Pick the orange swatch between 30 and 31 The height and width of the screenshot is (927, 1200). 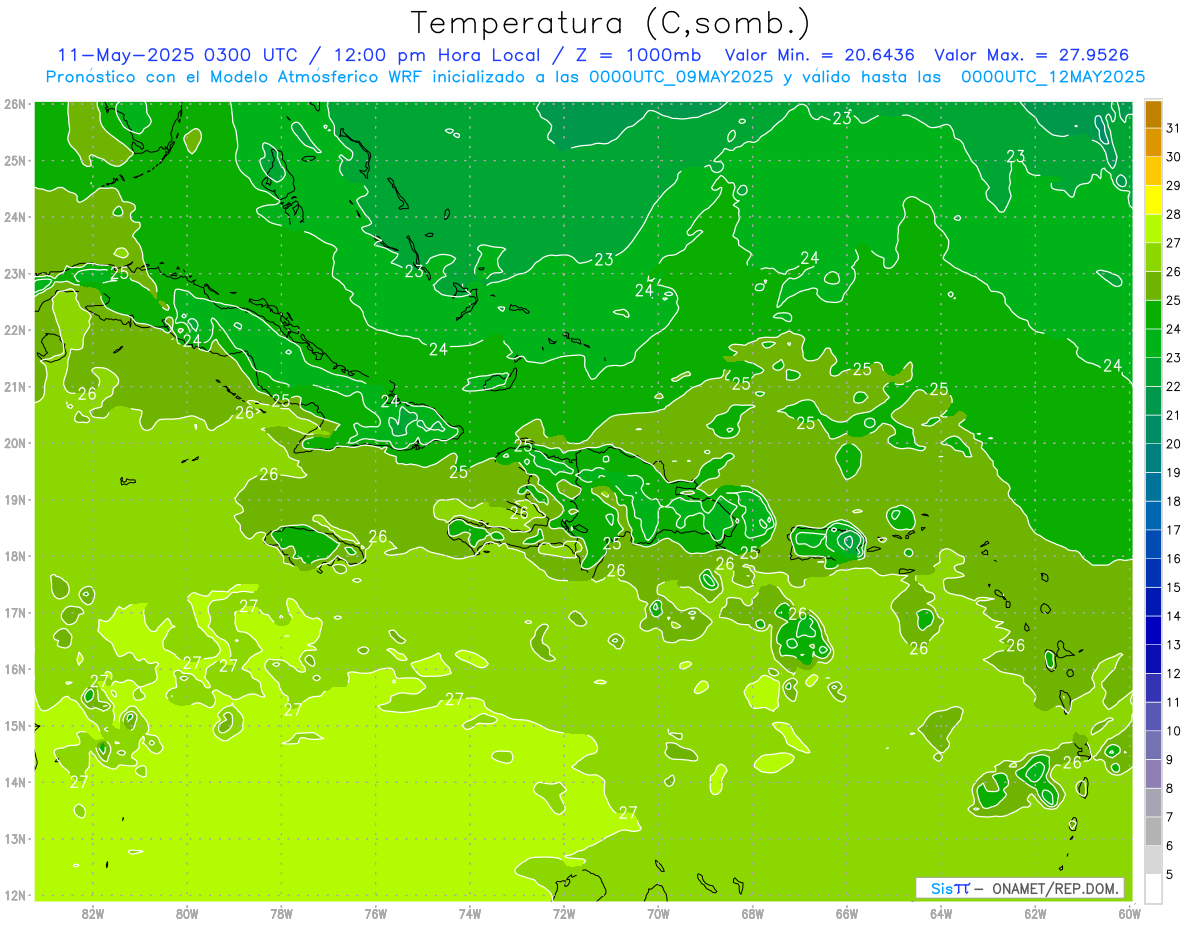tap(1153, 143)
